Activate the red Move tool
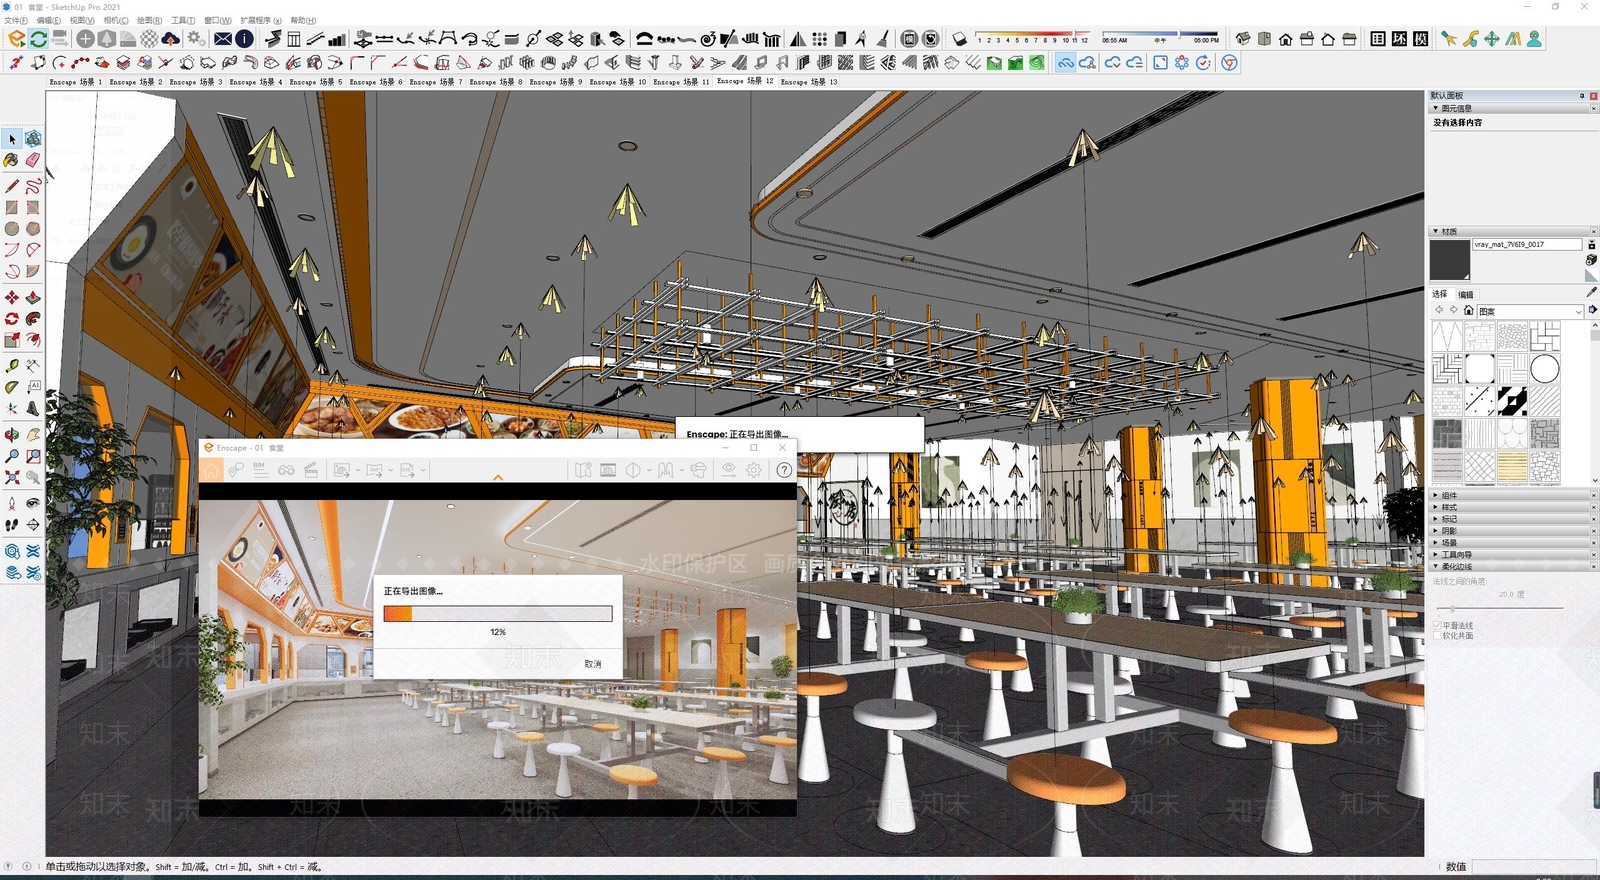1600x880 pixels. pos(12,298)
